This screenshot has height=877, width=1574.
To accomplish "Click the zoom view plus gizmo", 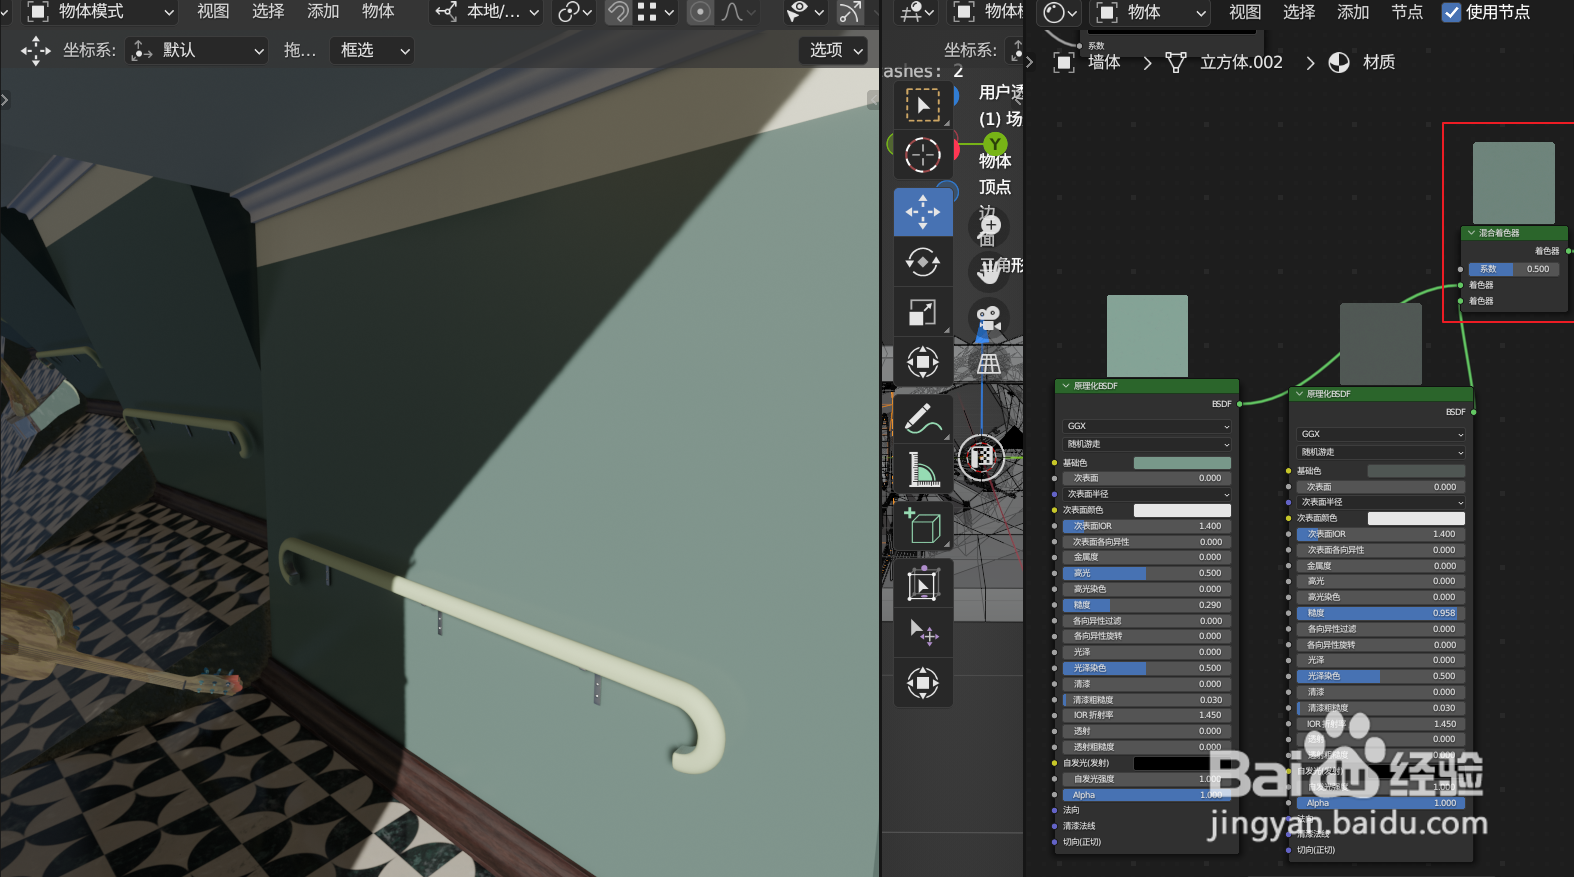I will click(991, 226).
